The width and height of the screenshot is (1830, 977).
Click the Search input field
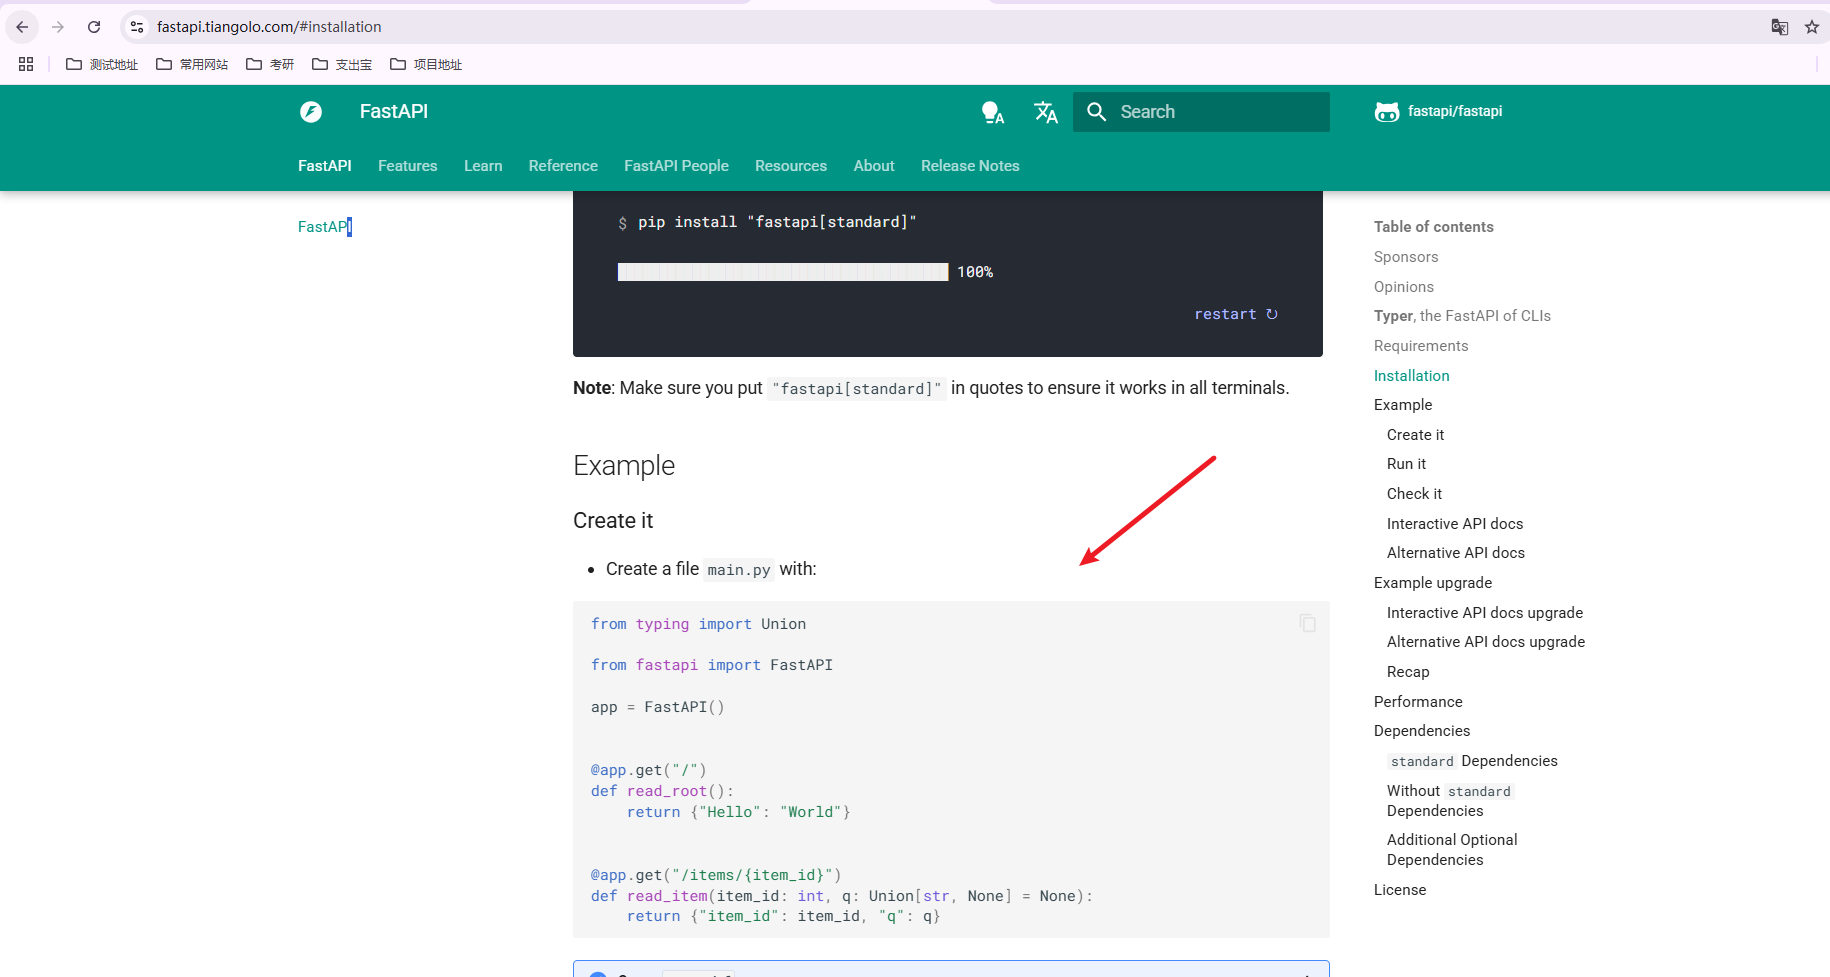tap(1201, 112)
